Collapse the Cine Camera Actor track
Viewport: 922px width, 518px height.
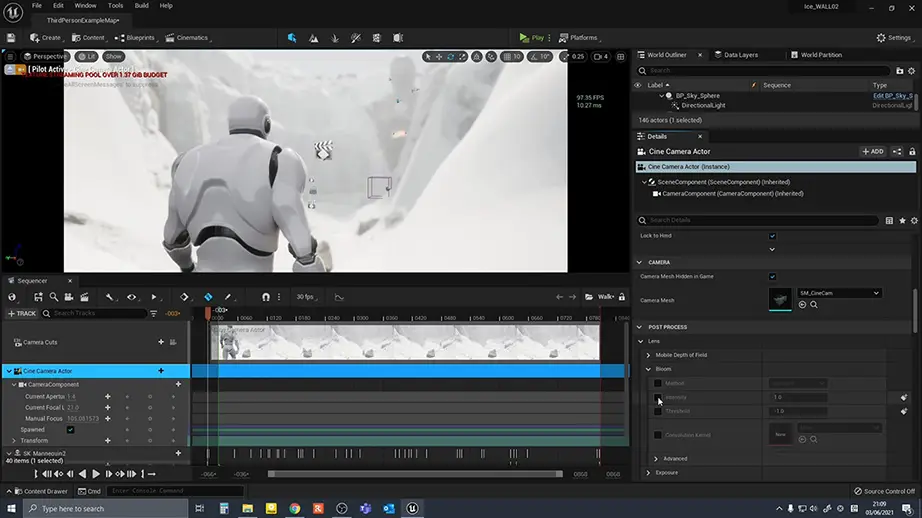pyautogui.click(x=9, y=371)
